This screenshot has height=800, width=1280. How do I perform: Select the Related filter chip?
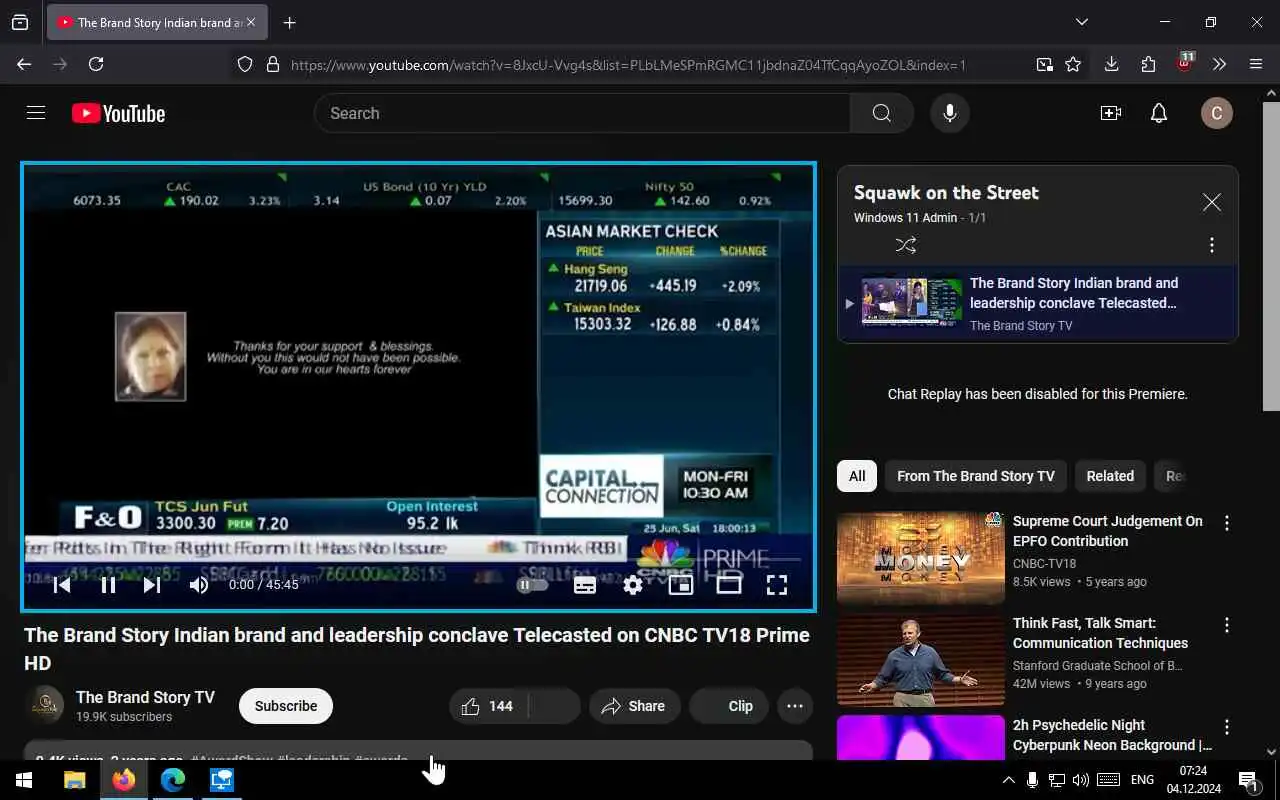[1110, 476]
